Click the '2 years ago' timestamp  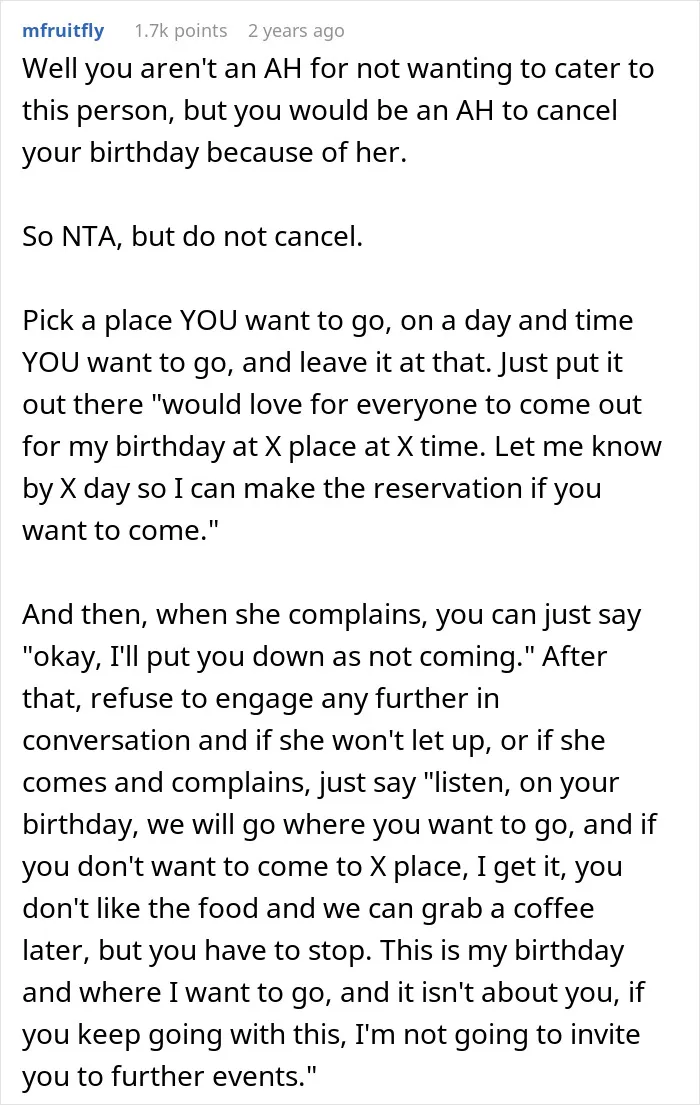tap(296, 31)
